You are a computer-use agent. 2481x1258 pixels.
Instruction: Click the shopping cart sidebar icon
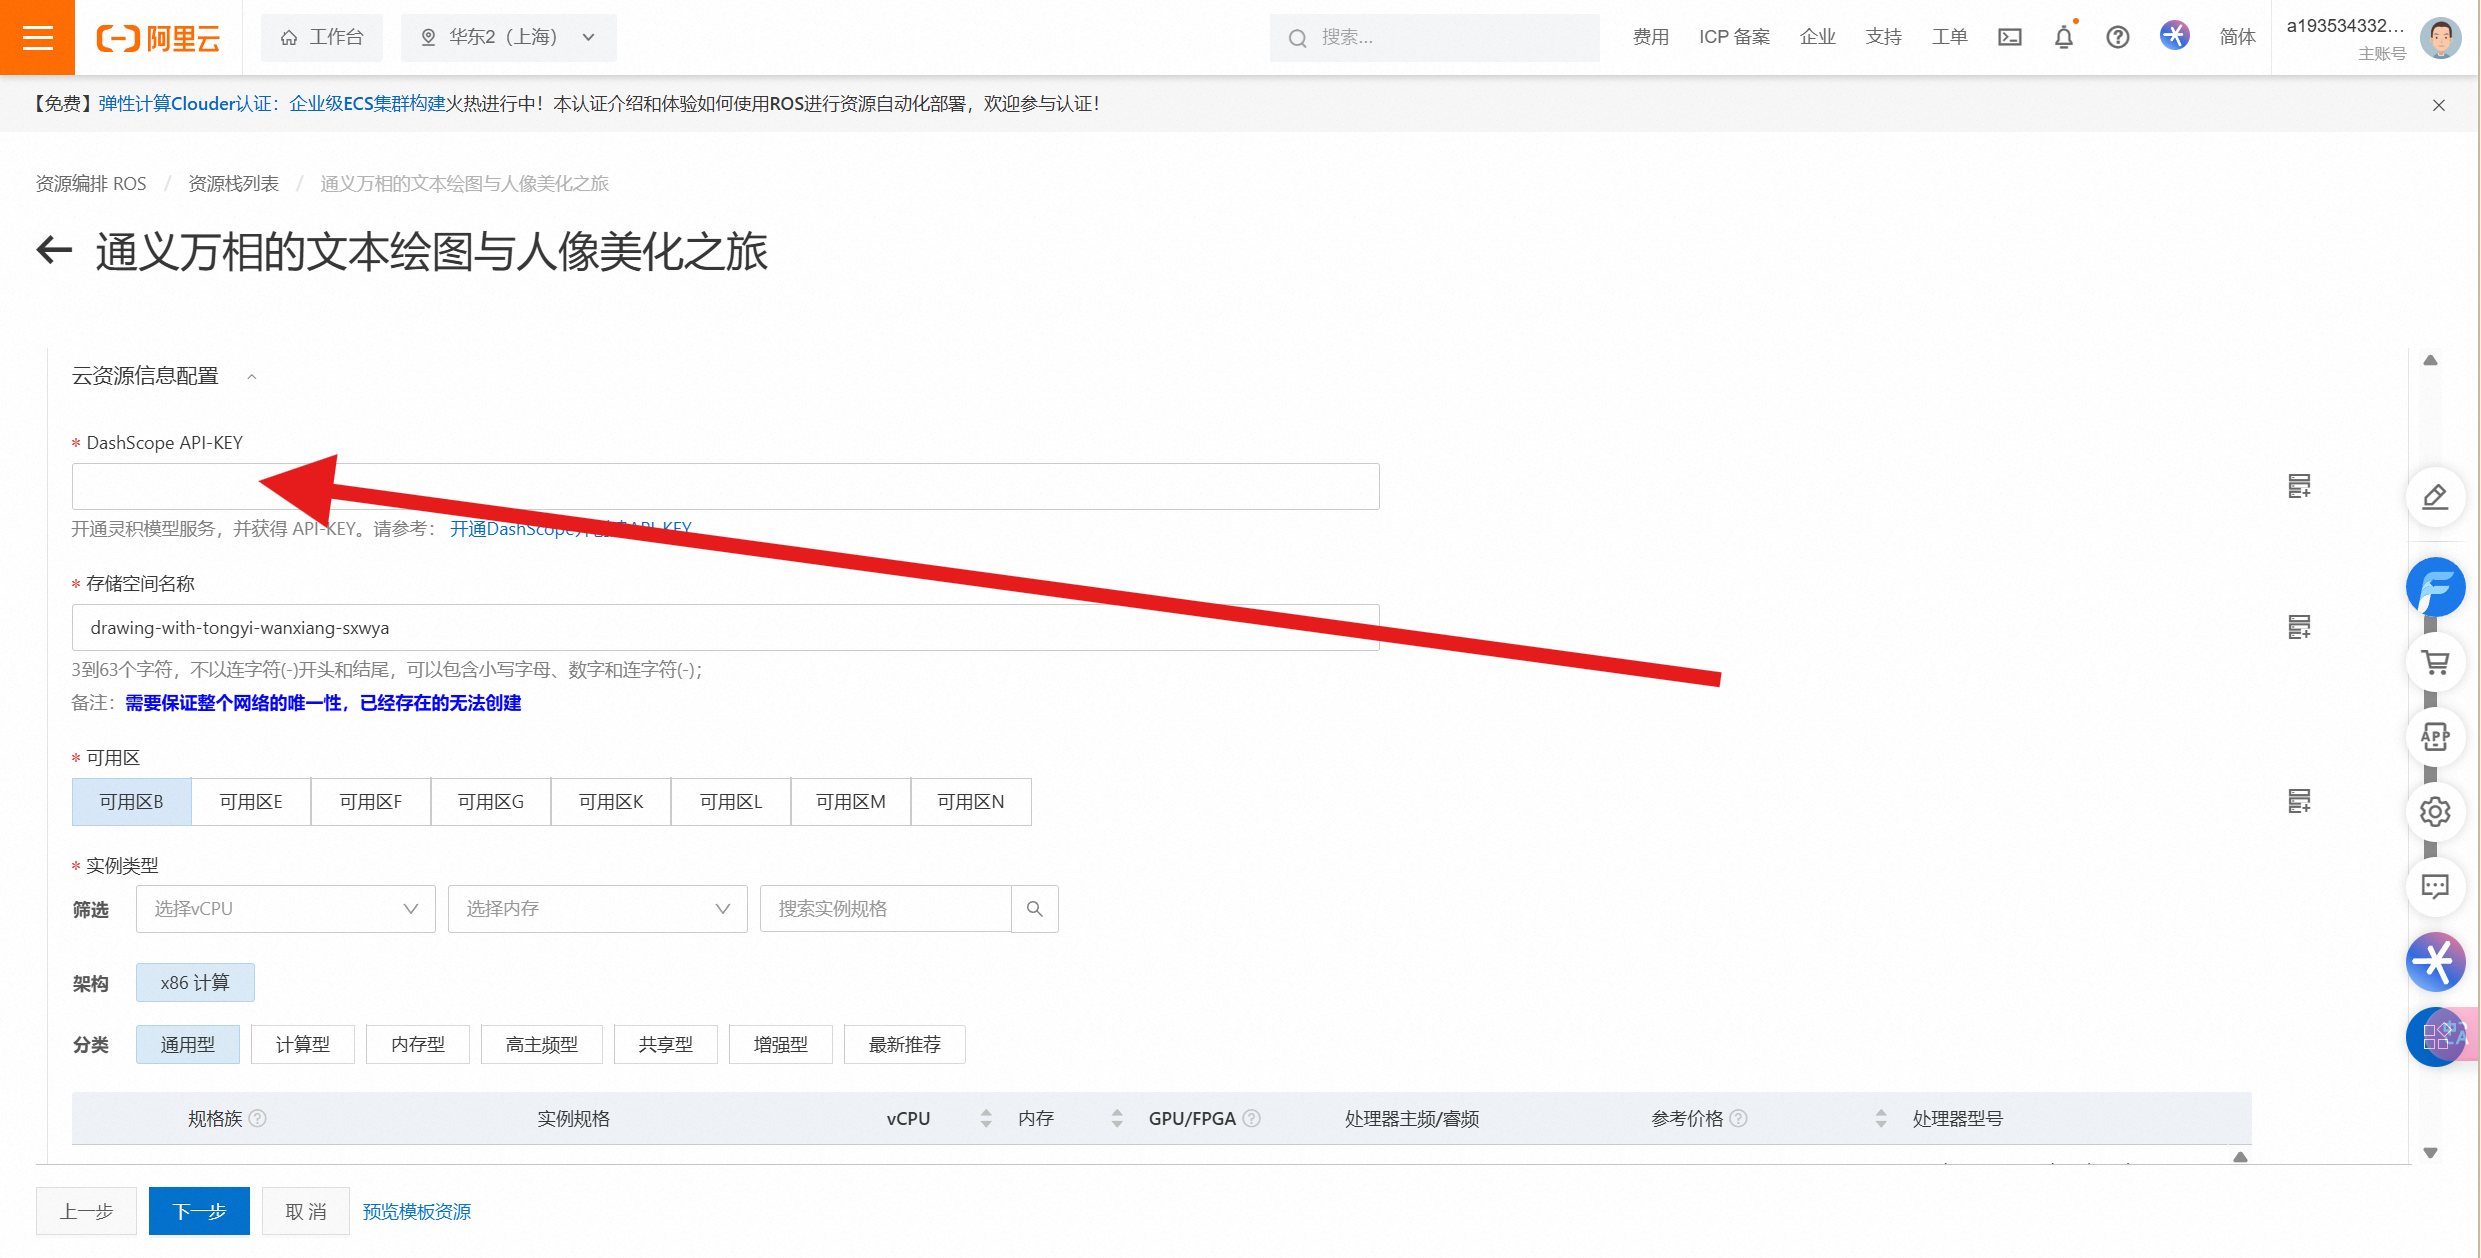[2435, 662]
